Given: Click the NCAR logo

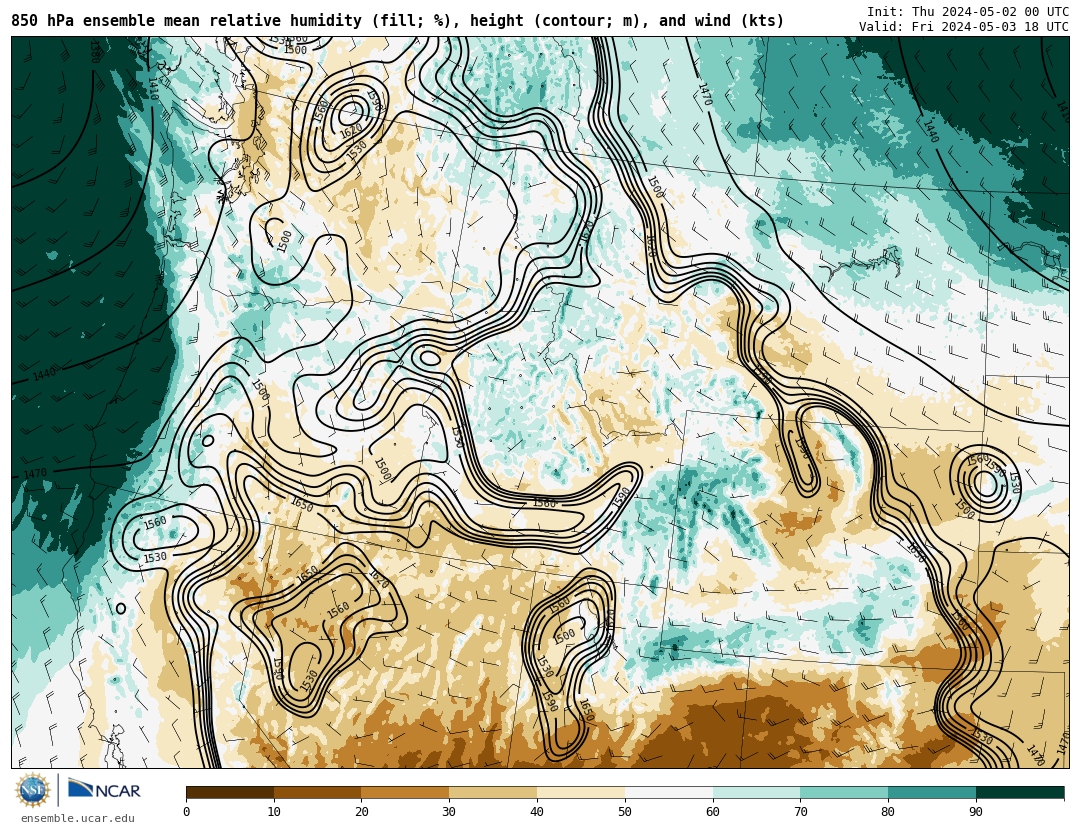Looking at the screenshot, I should point(105,790).
